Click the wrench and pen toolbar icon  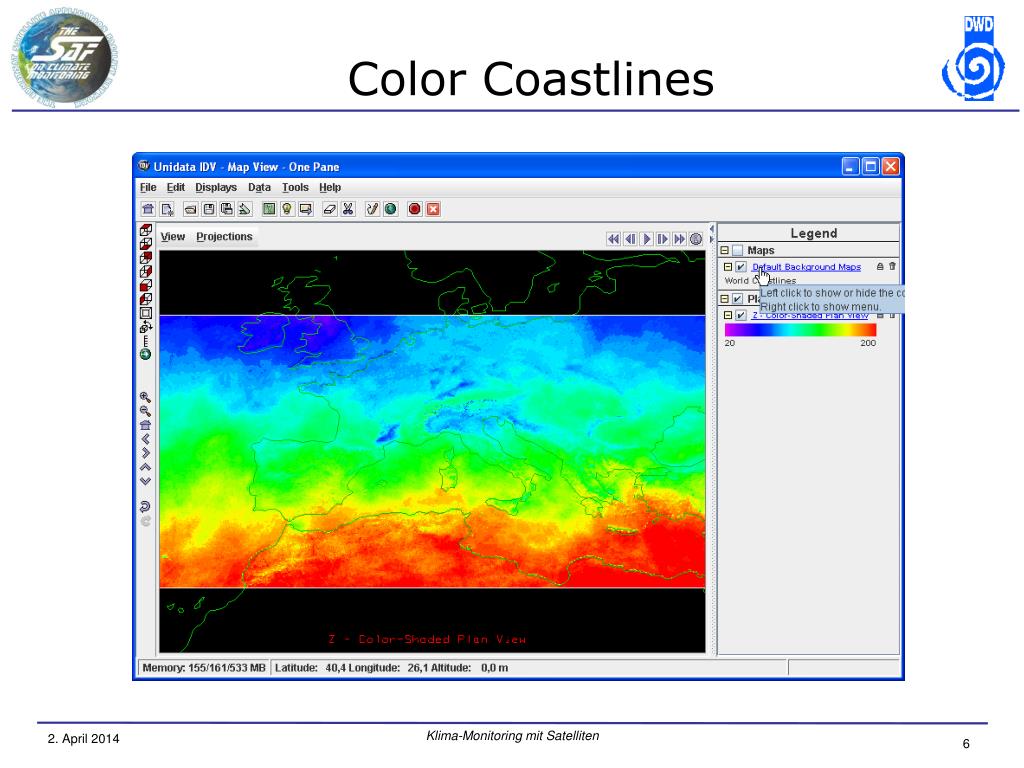[372, 209]
